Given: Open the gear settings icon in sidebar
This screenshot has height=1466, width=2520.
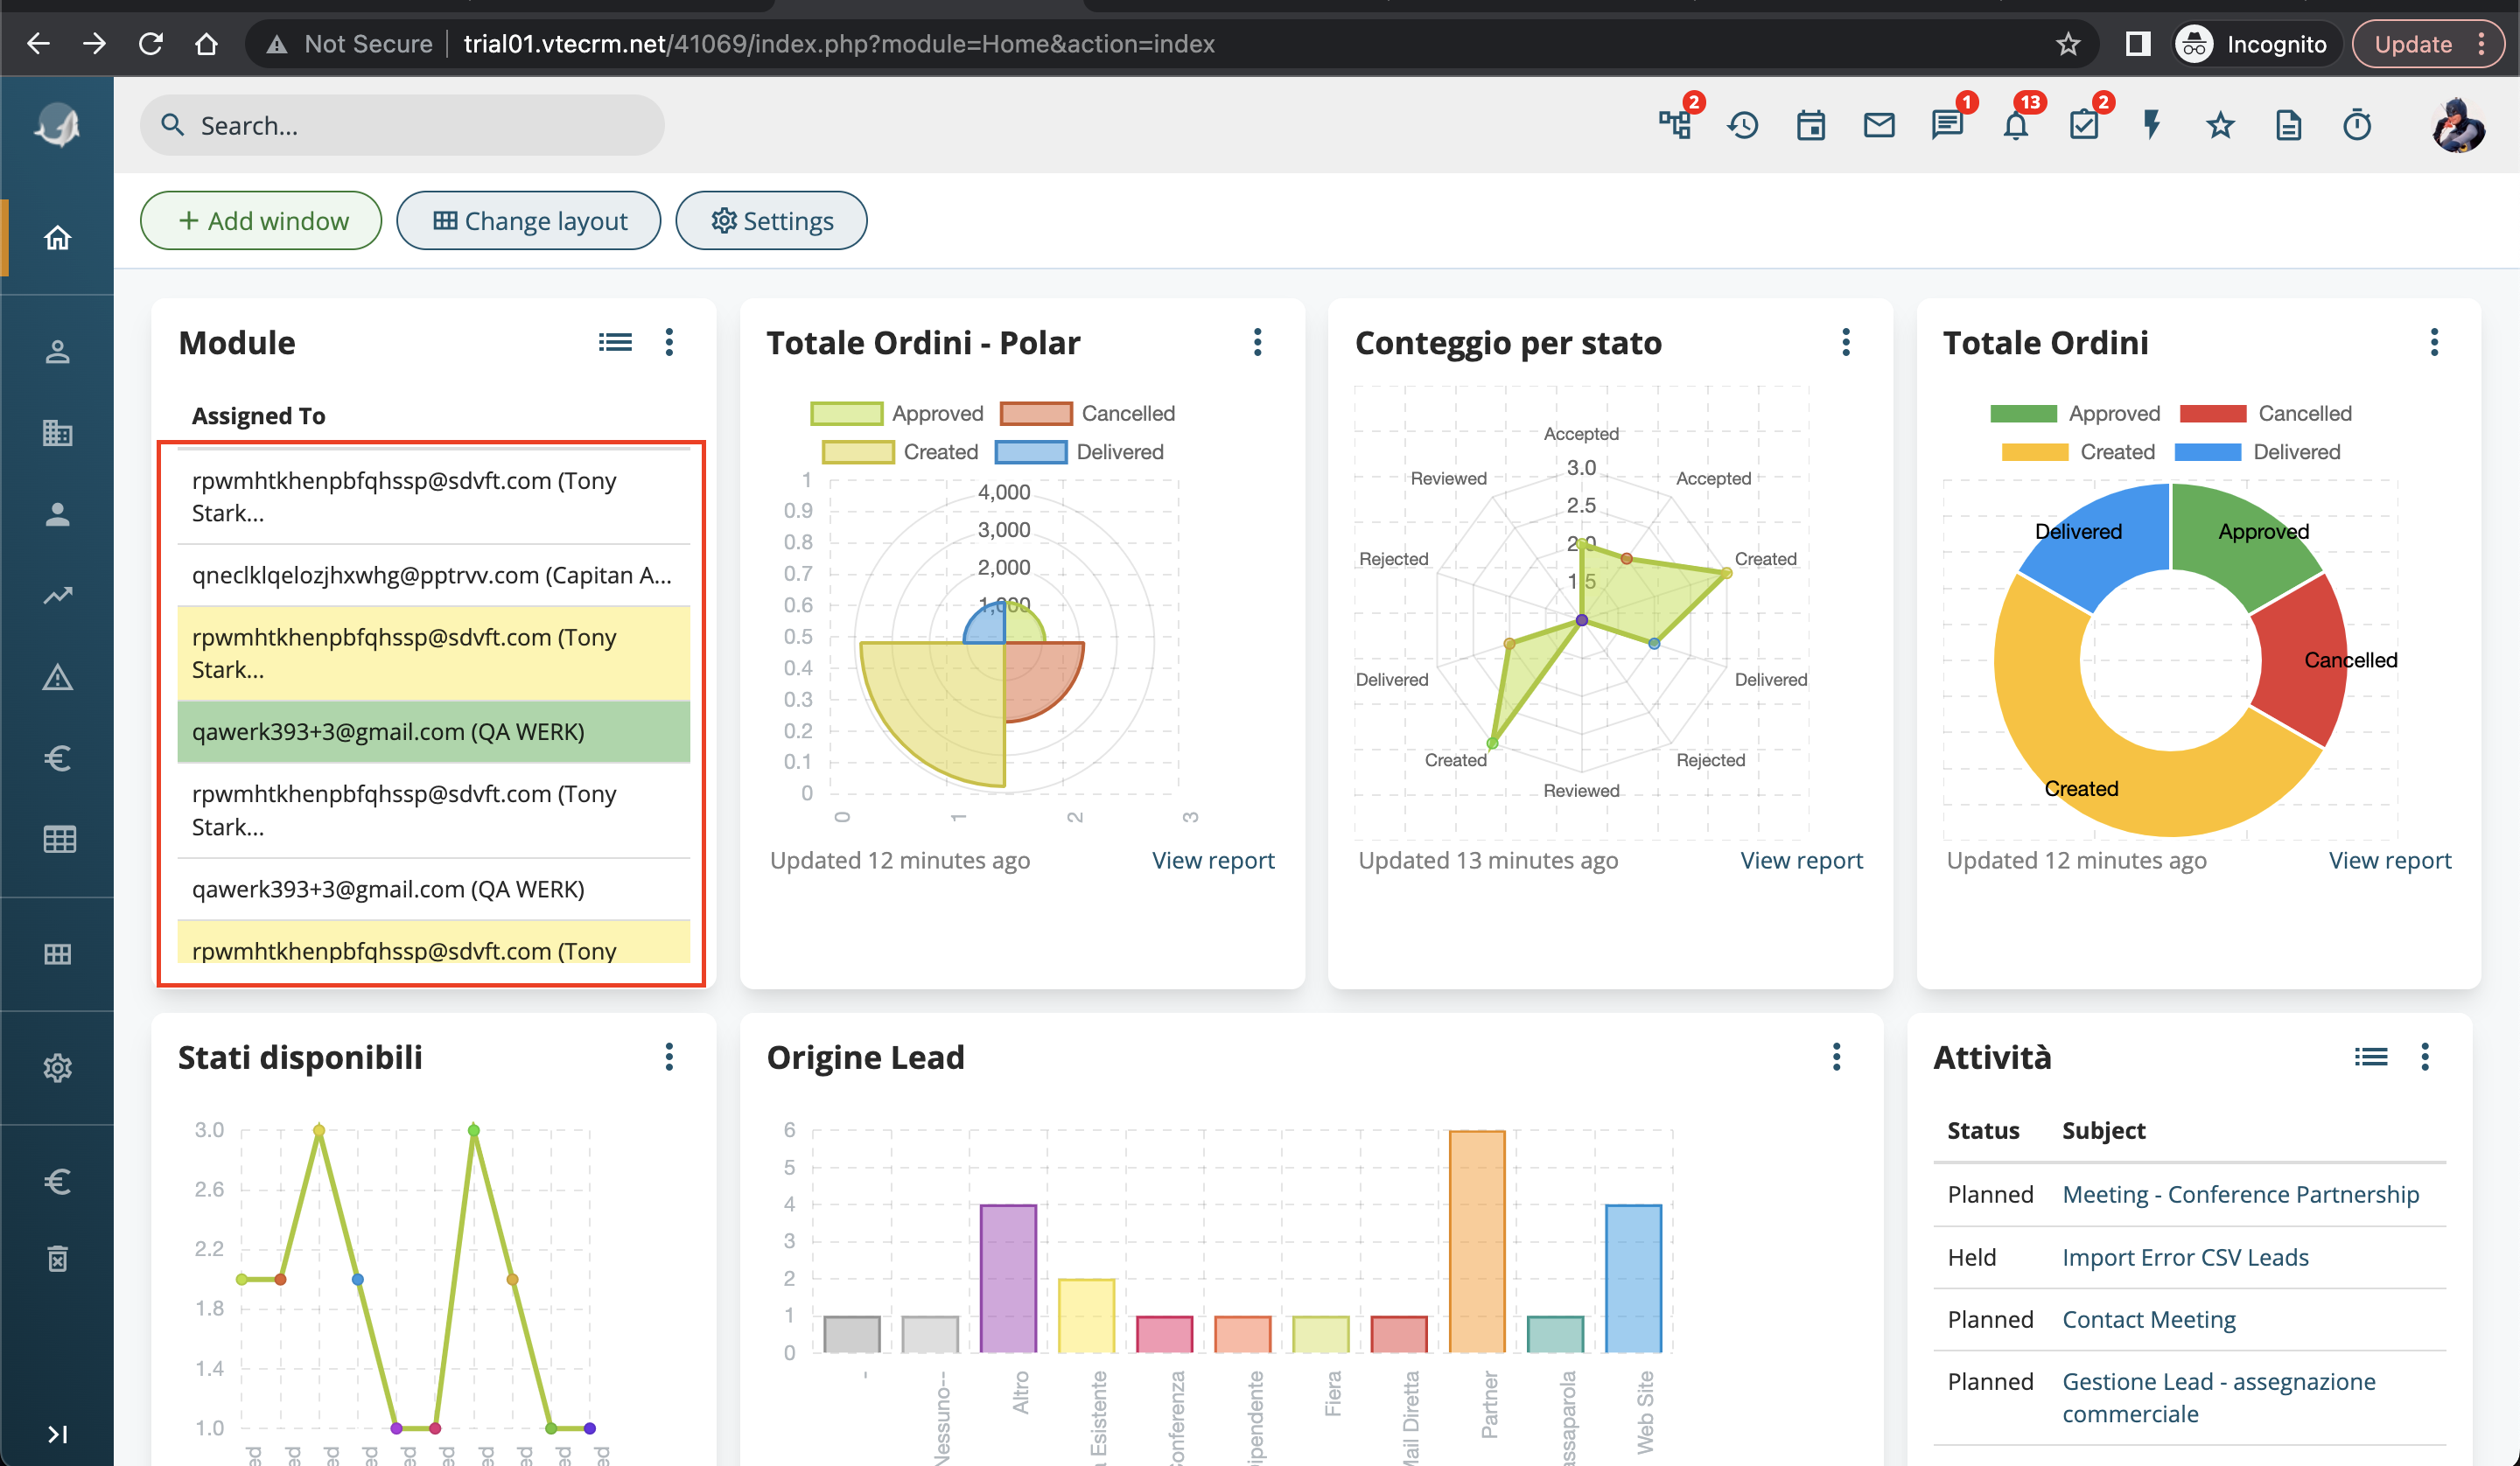Looking at the screenshot, I should 57,1067.
